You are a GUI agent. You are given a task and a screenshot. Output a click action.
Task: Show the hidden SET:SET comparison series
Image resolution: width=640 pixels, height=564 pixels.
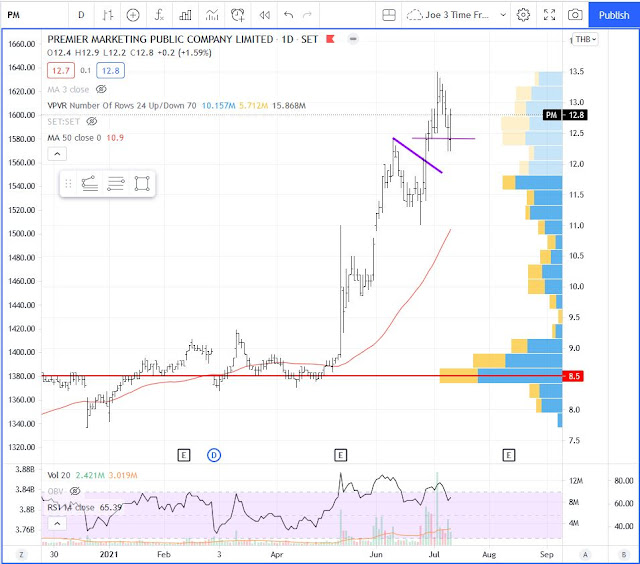pyautogui.click(x=92, y=121)
